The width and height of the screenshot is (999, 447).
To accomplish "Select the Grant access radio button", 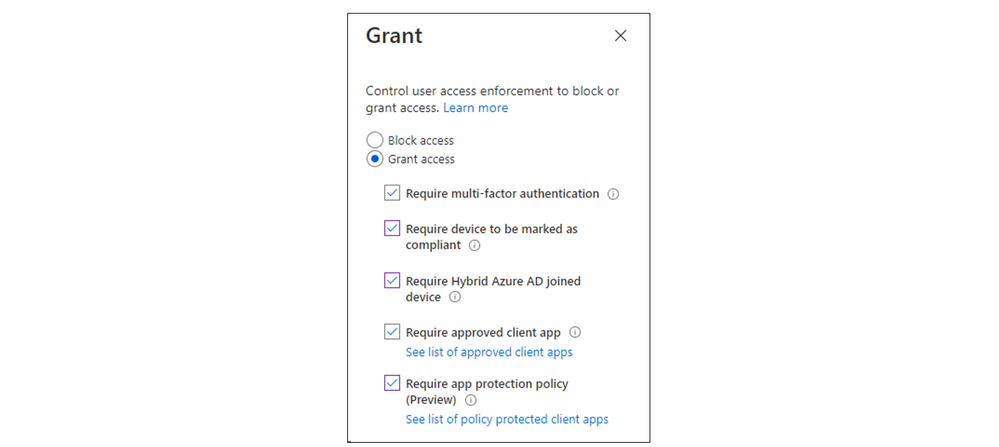I will coord(375,159).
